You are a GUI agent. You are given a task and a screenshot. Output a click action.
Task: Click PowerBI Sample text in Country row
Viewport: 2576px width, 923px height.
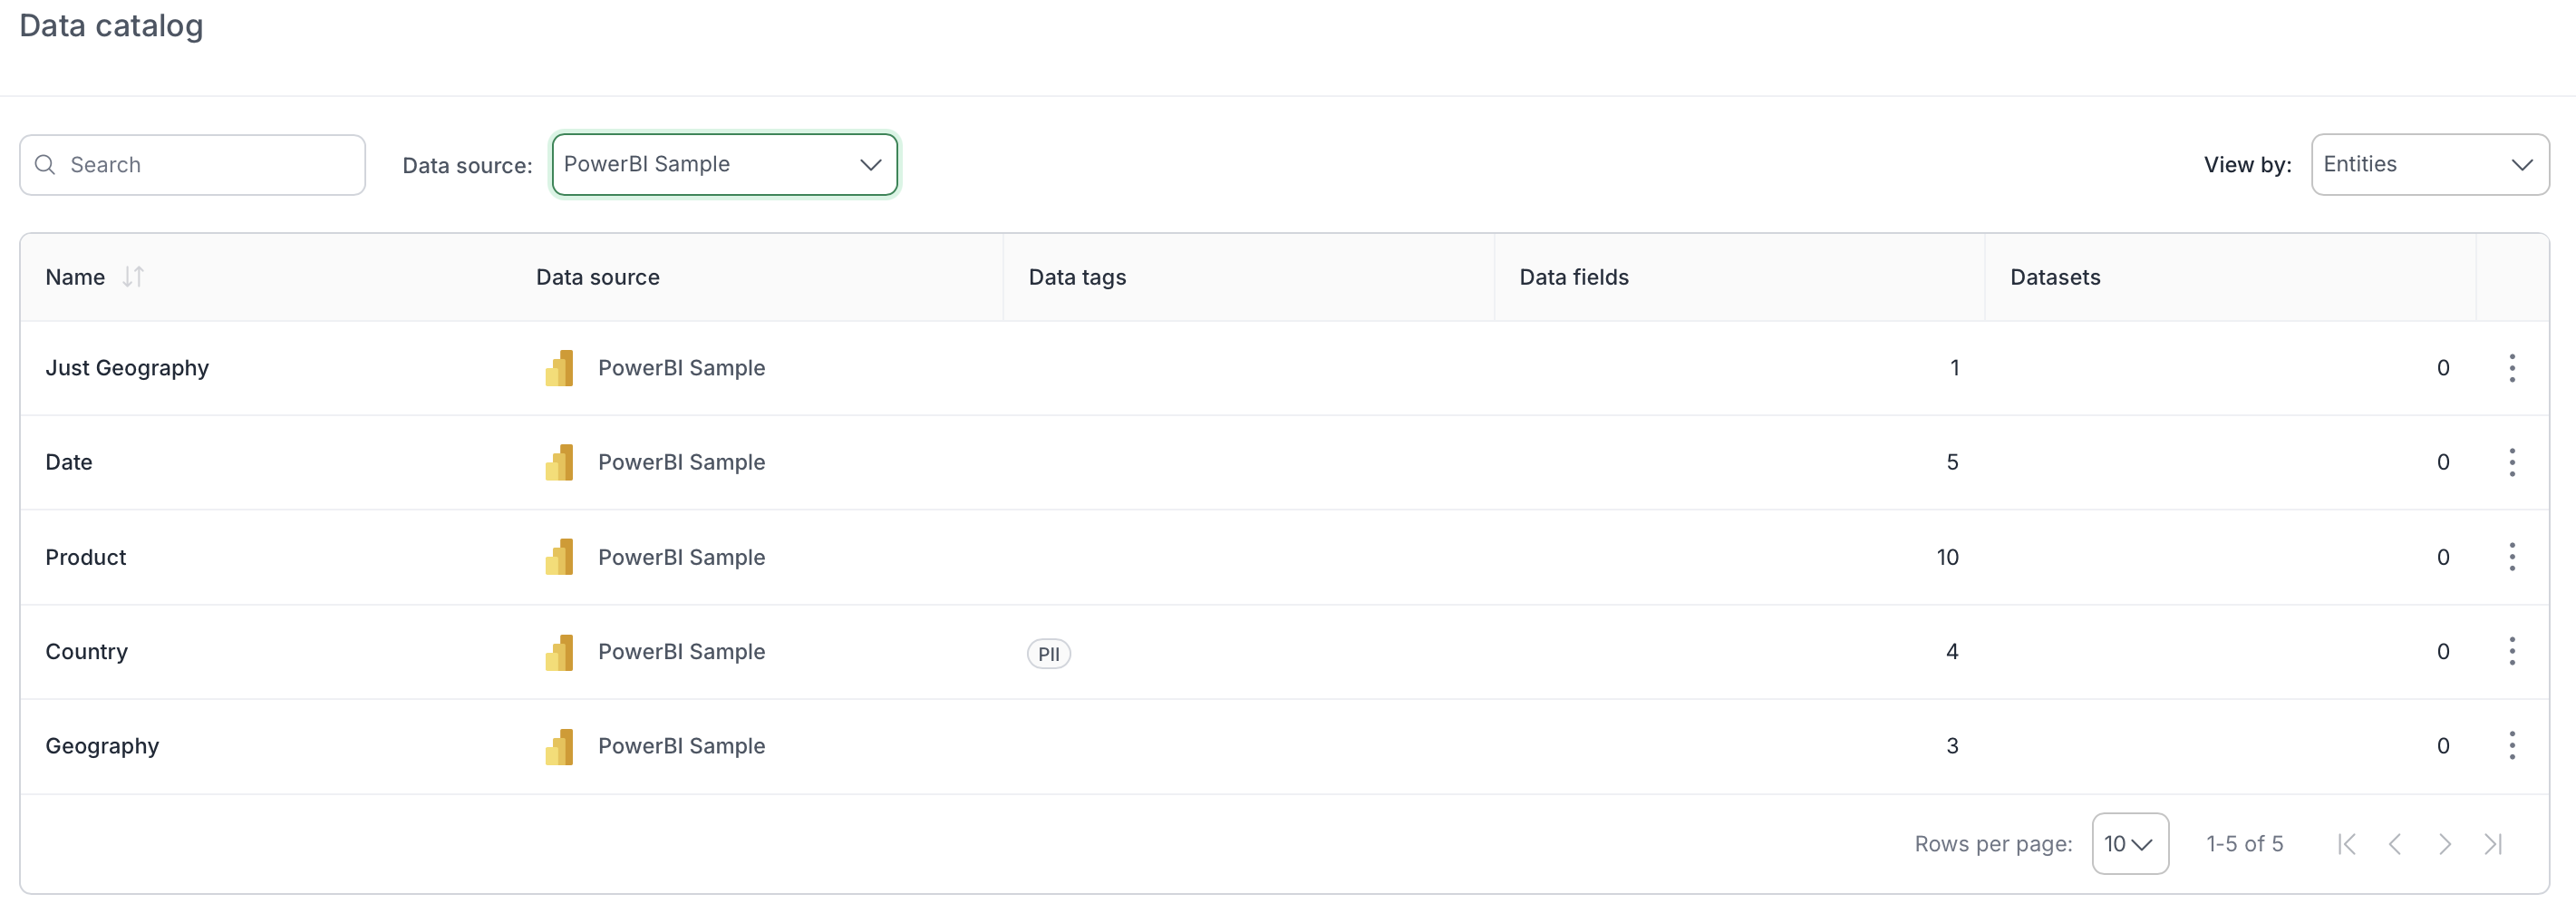coord(681,652)
